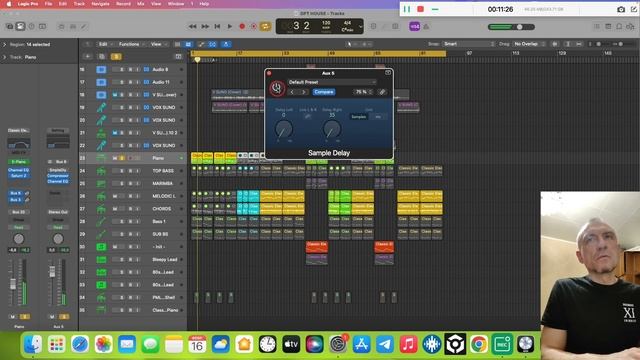
Task: Toggle Sample Delay plugin power button
Action: 277,88
